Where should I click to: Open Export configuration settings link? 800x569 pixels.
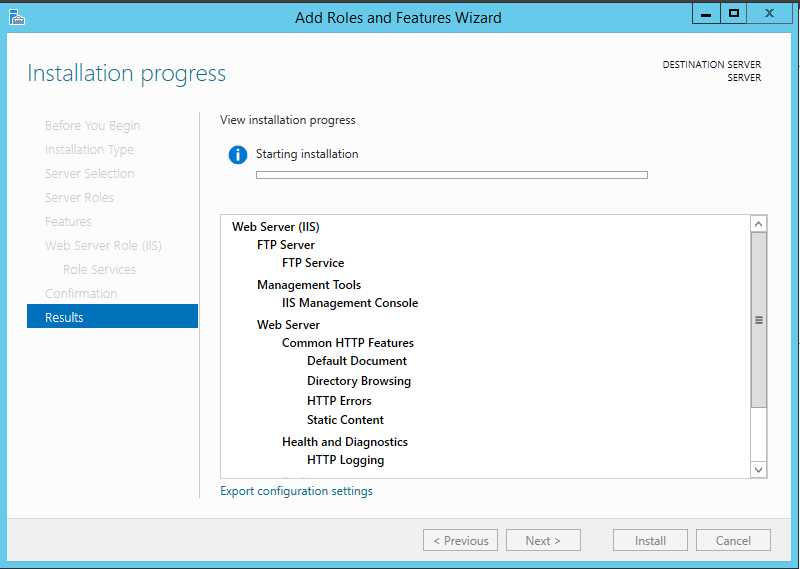(x=296, y=491)
